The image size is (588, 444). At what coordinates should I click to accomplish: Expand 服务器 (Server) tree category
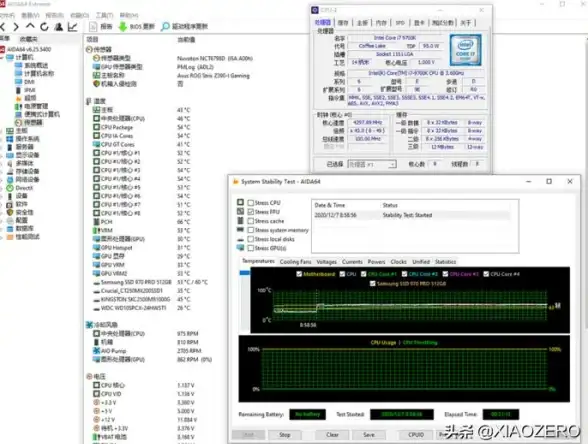(2, 147)
